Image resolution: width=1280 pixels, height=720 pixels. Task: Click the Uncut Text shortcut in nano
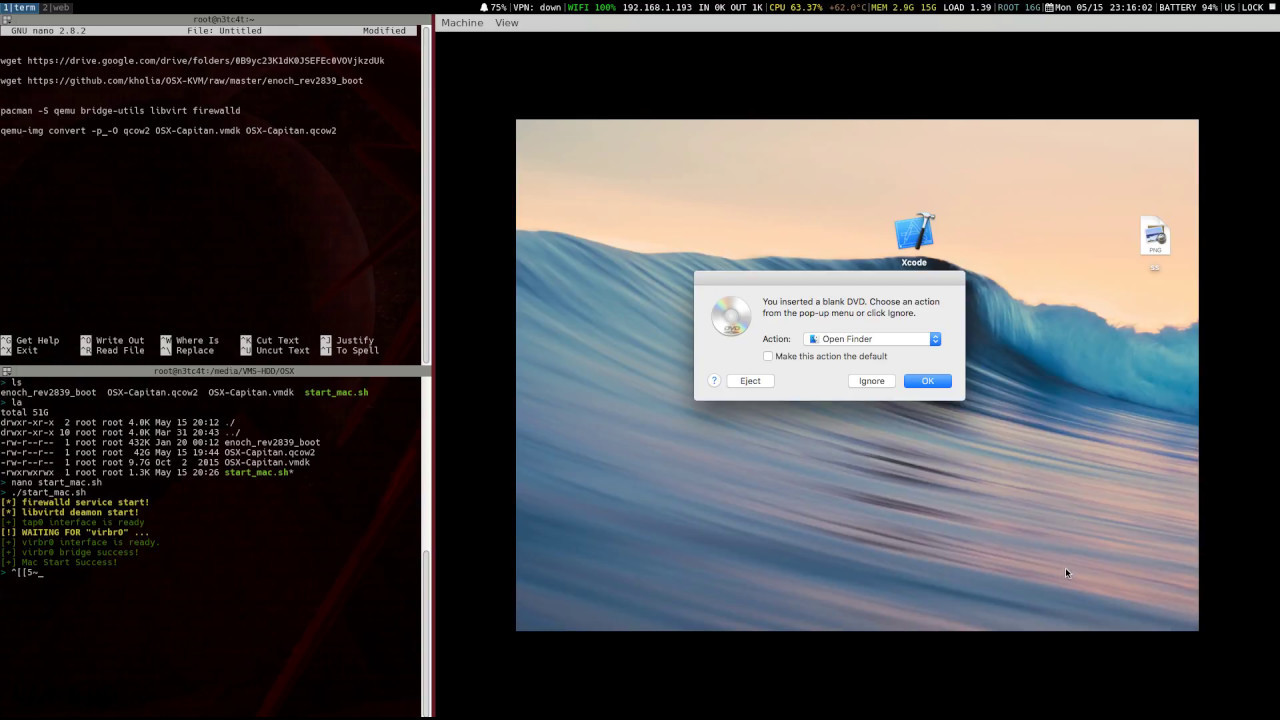point(275,351)
